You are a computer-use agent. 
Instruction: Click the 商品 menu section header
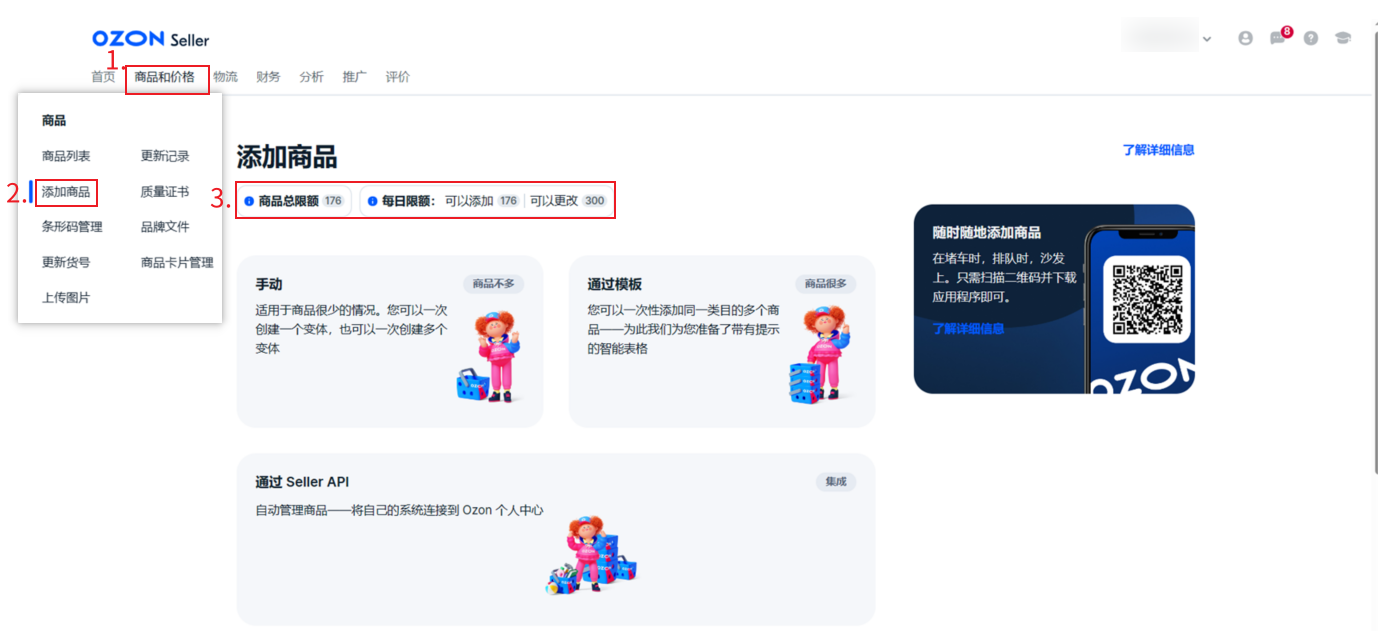tap(54, 121)
